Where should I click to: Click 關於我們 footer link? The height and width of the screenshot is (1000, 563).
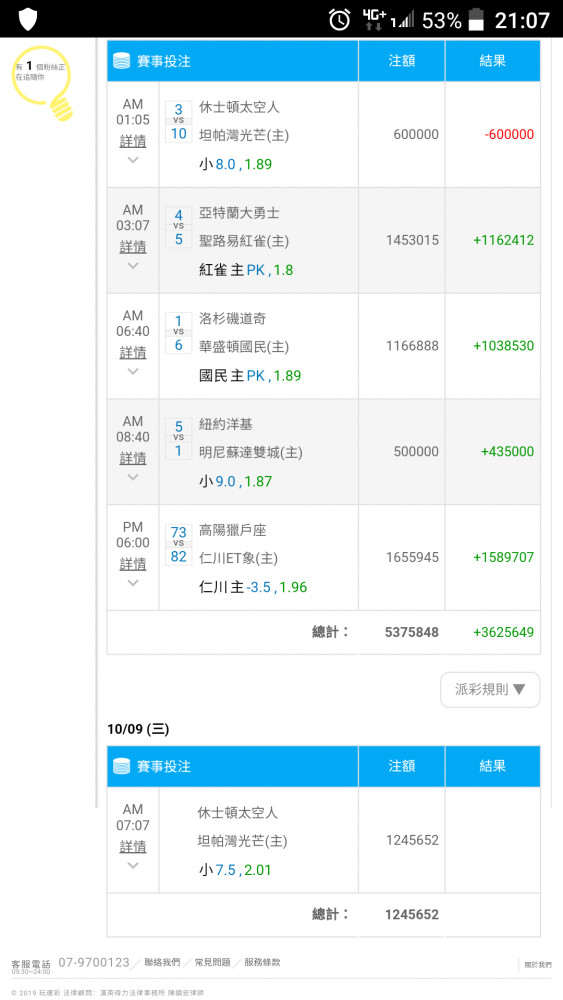538,966
